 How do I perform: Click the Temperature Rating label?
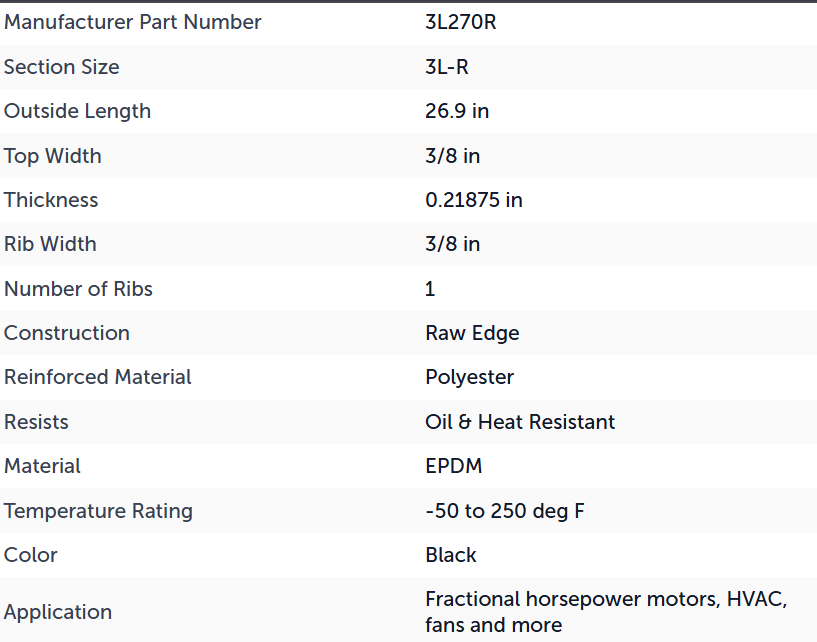[x=98, y=511]
